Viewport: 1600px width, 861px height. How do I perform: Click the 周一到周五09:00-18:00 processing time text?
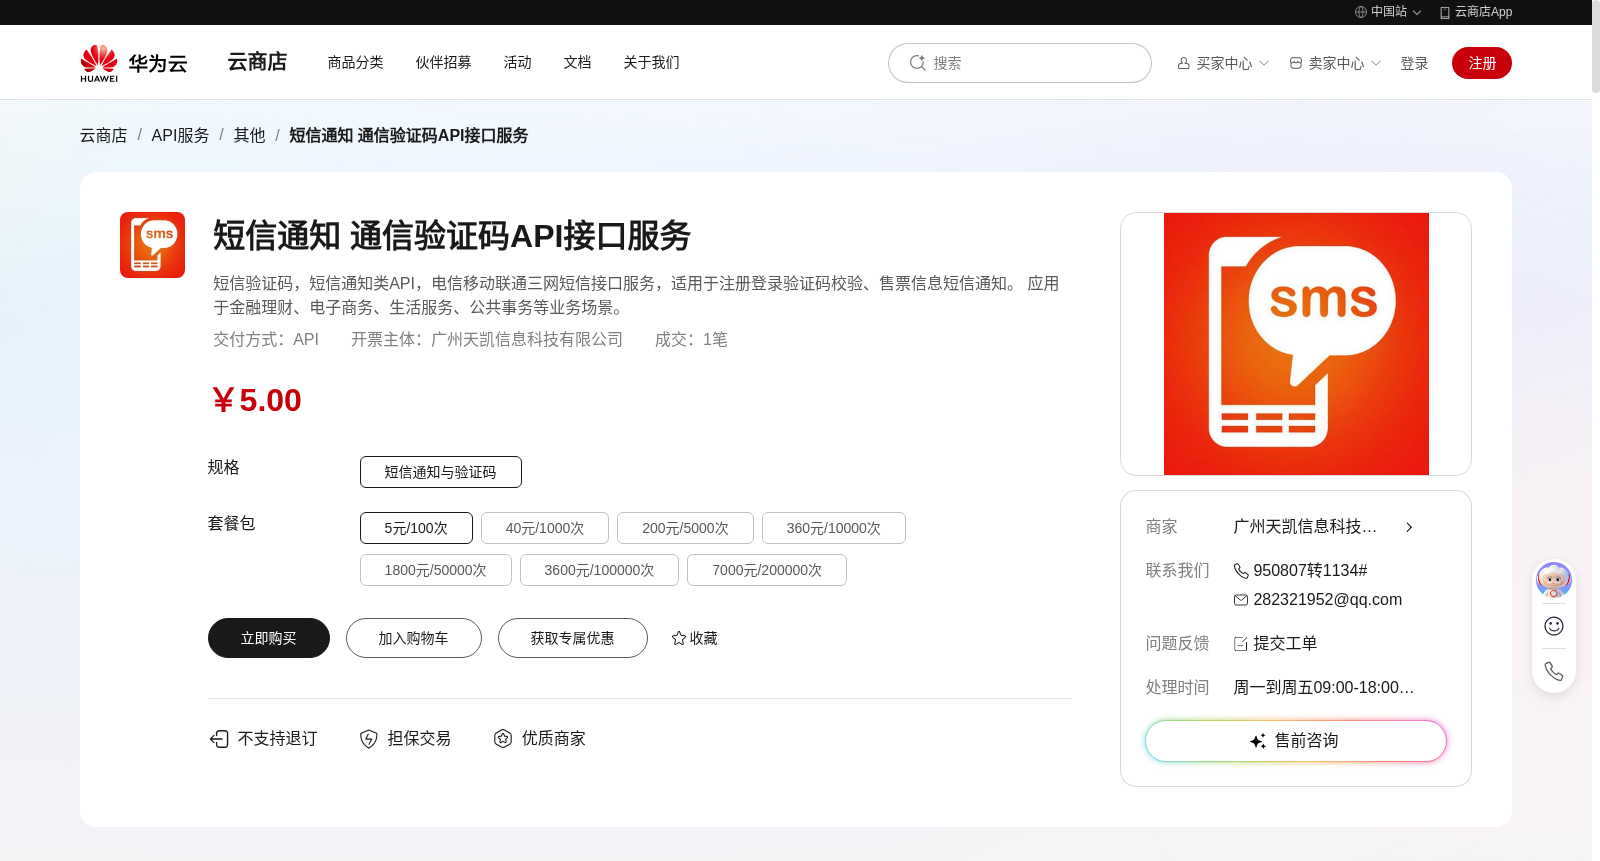(1323, 688)
